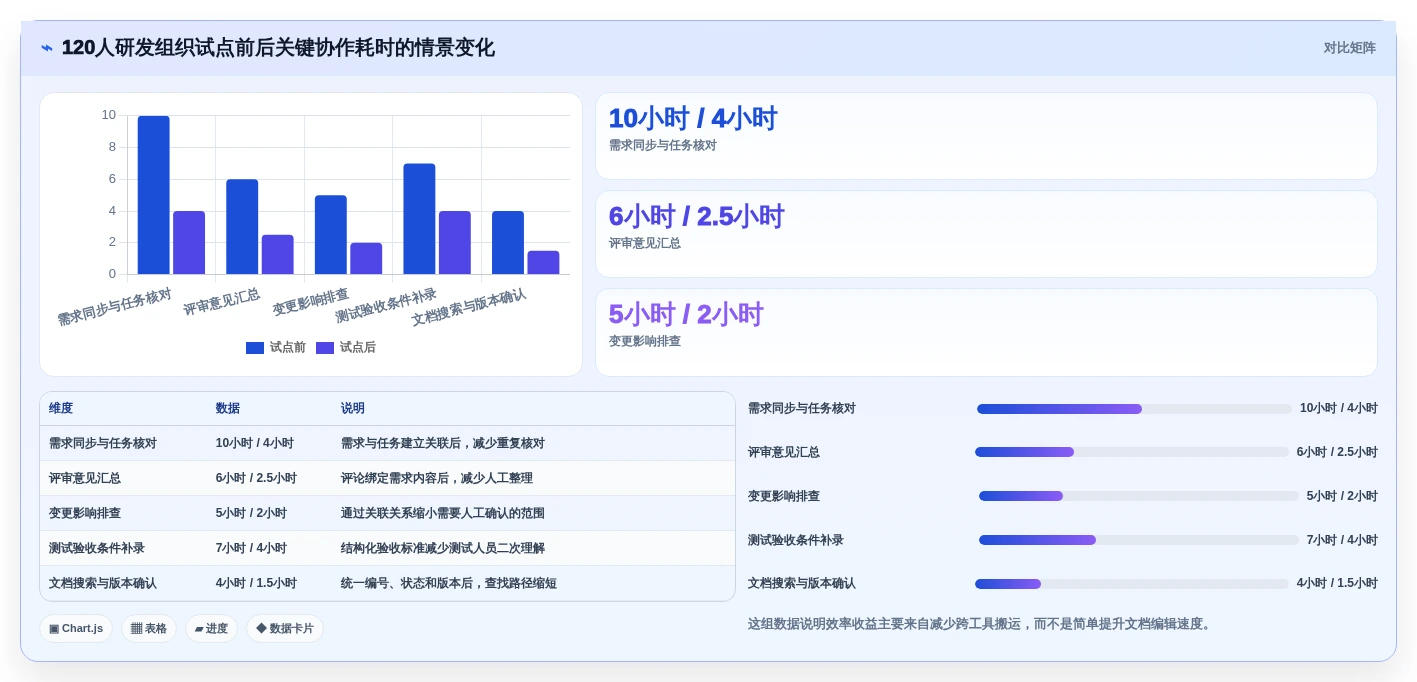Click progress value label 7小时 / 4小时
Viewport: 1417px width, 682px height.
1342,540
